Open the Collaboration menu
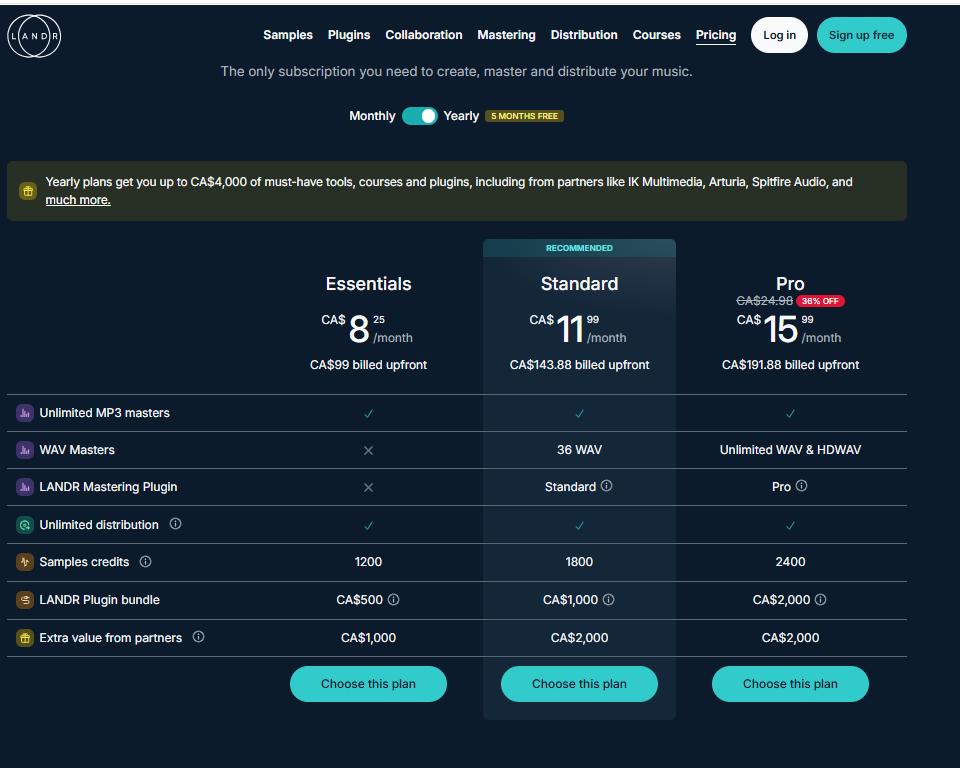Screen dimensions: 960x768 (x=424, y=35)
